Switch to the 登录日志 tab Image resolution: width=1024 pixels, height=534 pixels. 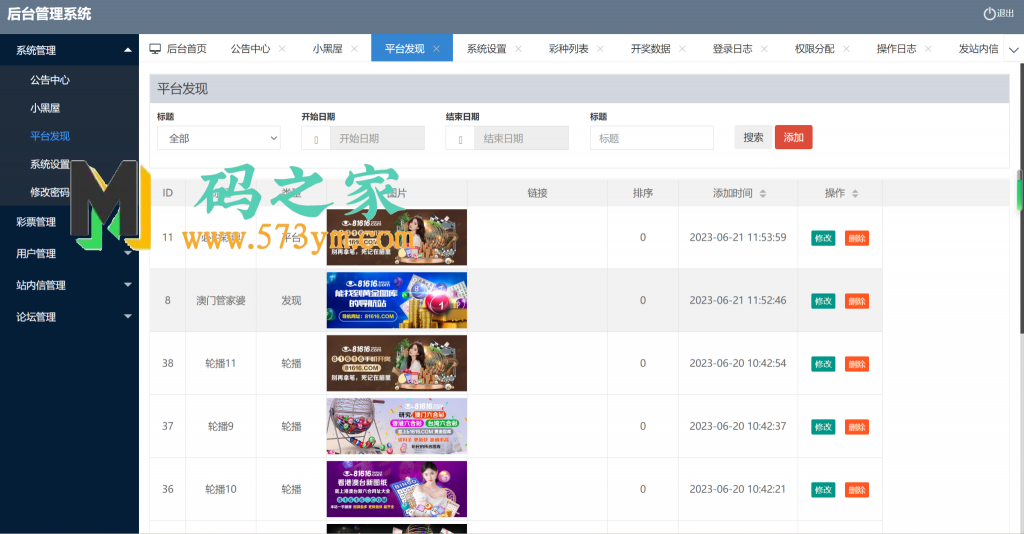732,49
